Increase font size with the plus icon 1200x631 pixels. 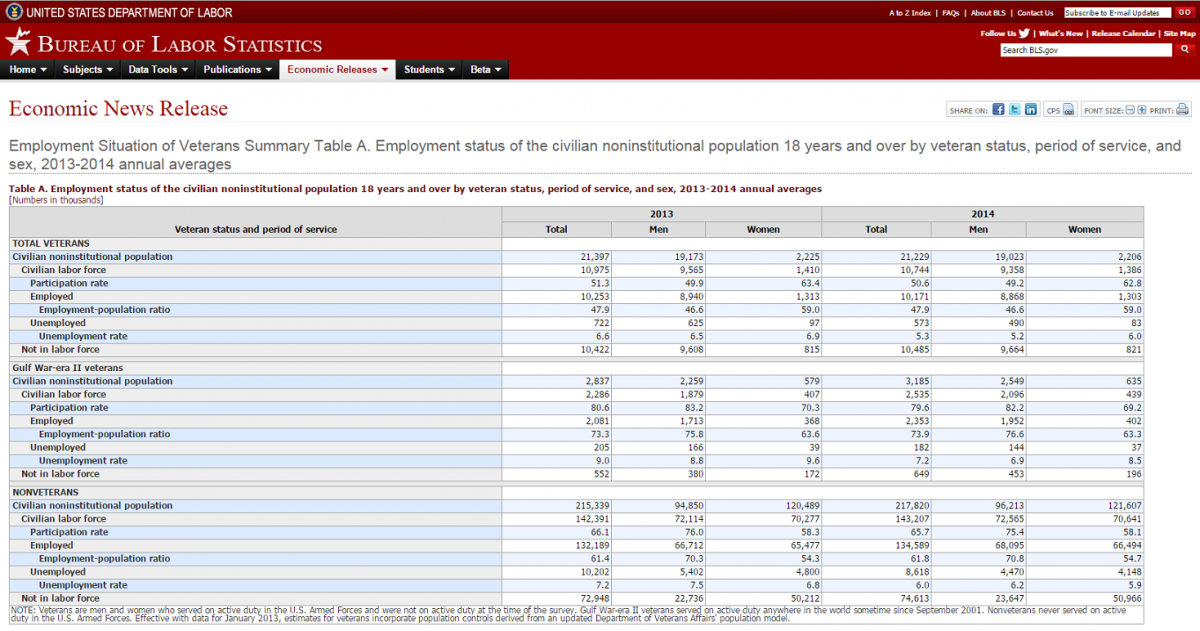tap(1141, 110)
